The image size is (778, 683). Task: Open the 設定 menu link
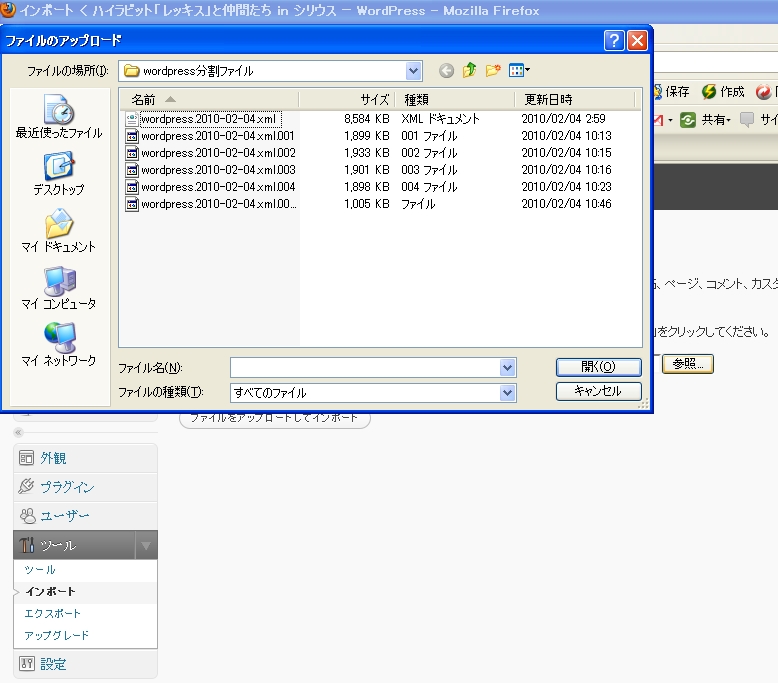coord(53,664)
